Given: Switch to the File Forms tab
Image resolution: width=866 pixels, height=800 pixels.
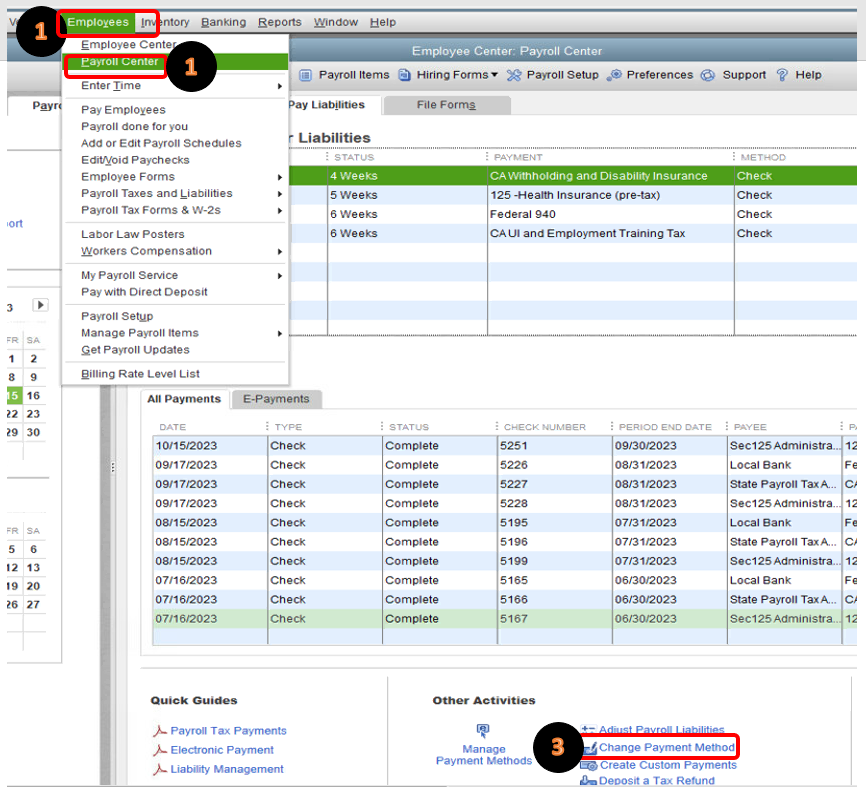Looking at the screenshot, I should tap(446, 105).
